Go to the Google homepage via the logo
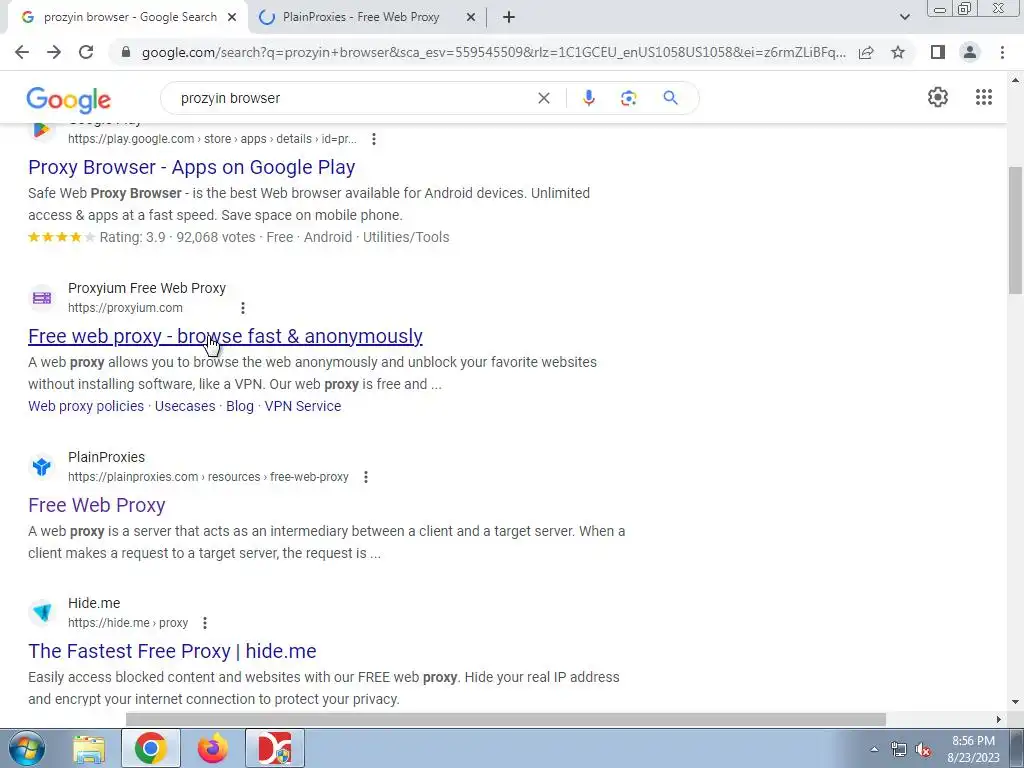This screenshot has height=768, width=1024. (69, 100)
